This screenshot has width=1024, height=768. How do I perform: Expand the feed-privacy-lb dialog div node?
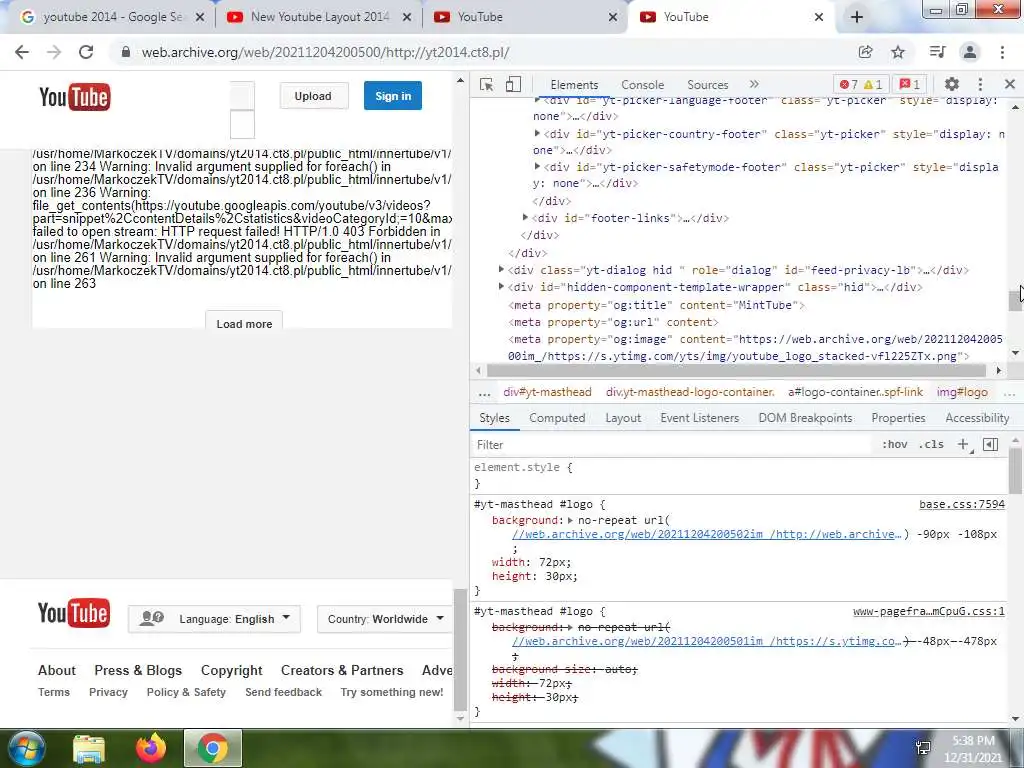(502, 269)
